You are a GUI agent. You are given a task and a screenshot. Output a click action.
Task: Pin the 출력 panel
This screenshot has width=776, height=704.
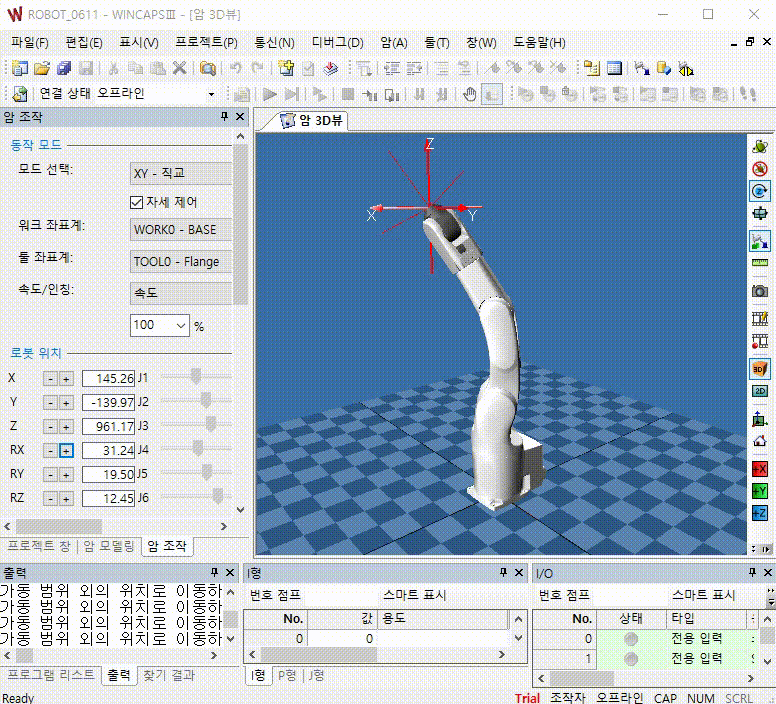214,572
